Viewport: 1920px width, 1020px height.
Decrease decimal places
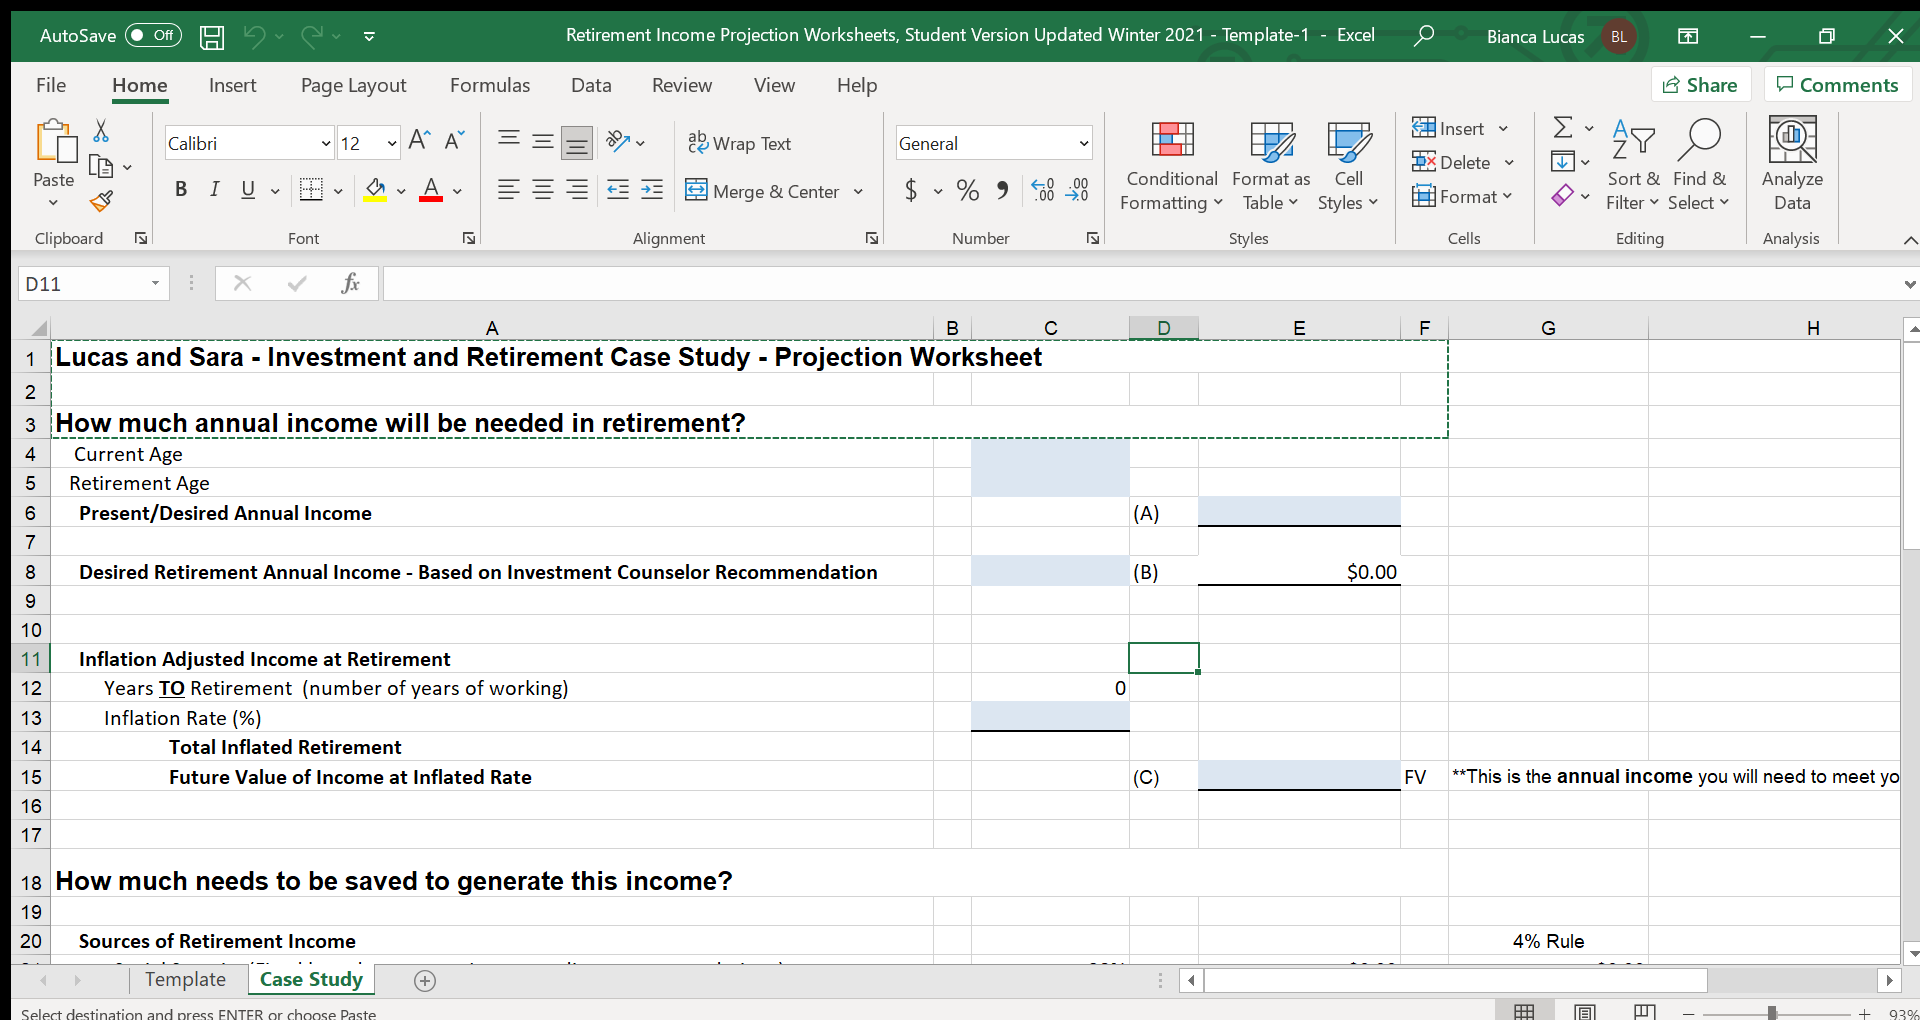[1077, 190]
